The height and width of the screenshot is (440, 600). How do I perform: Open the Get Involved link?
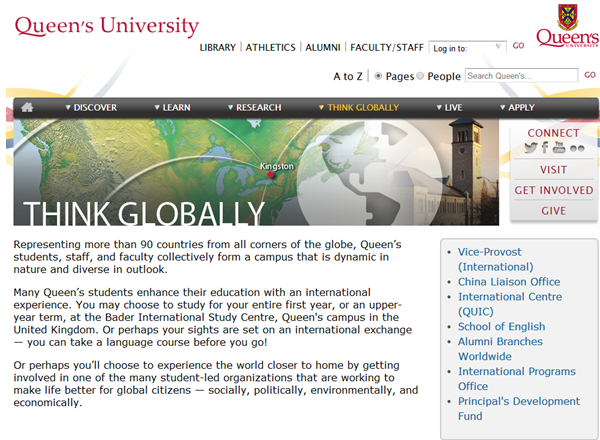pos(553,190)
